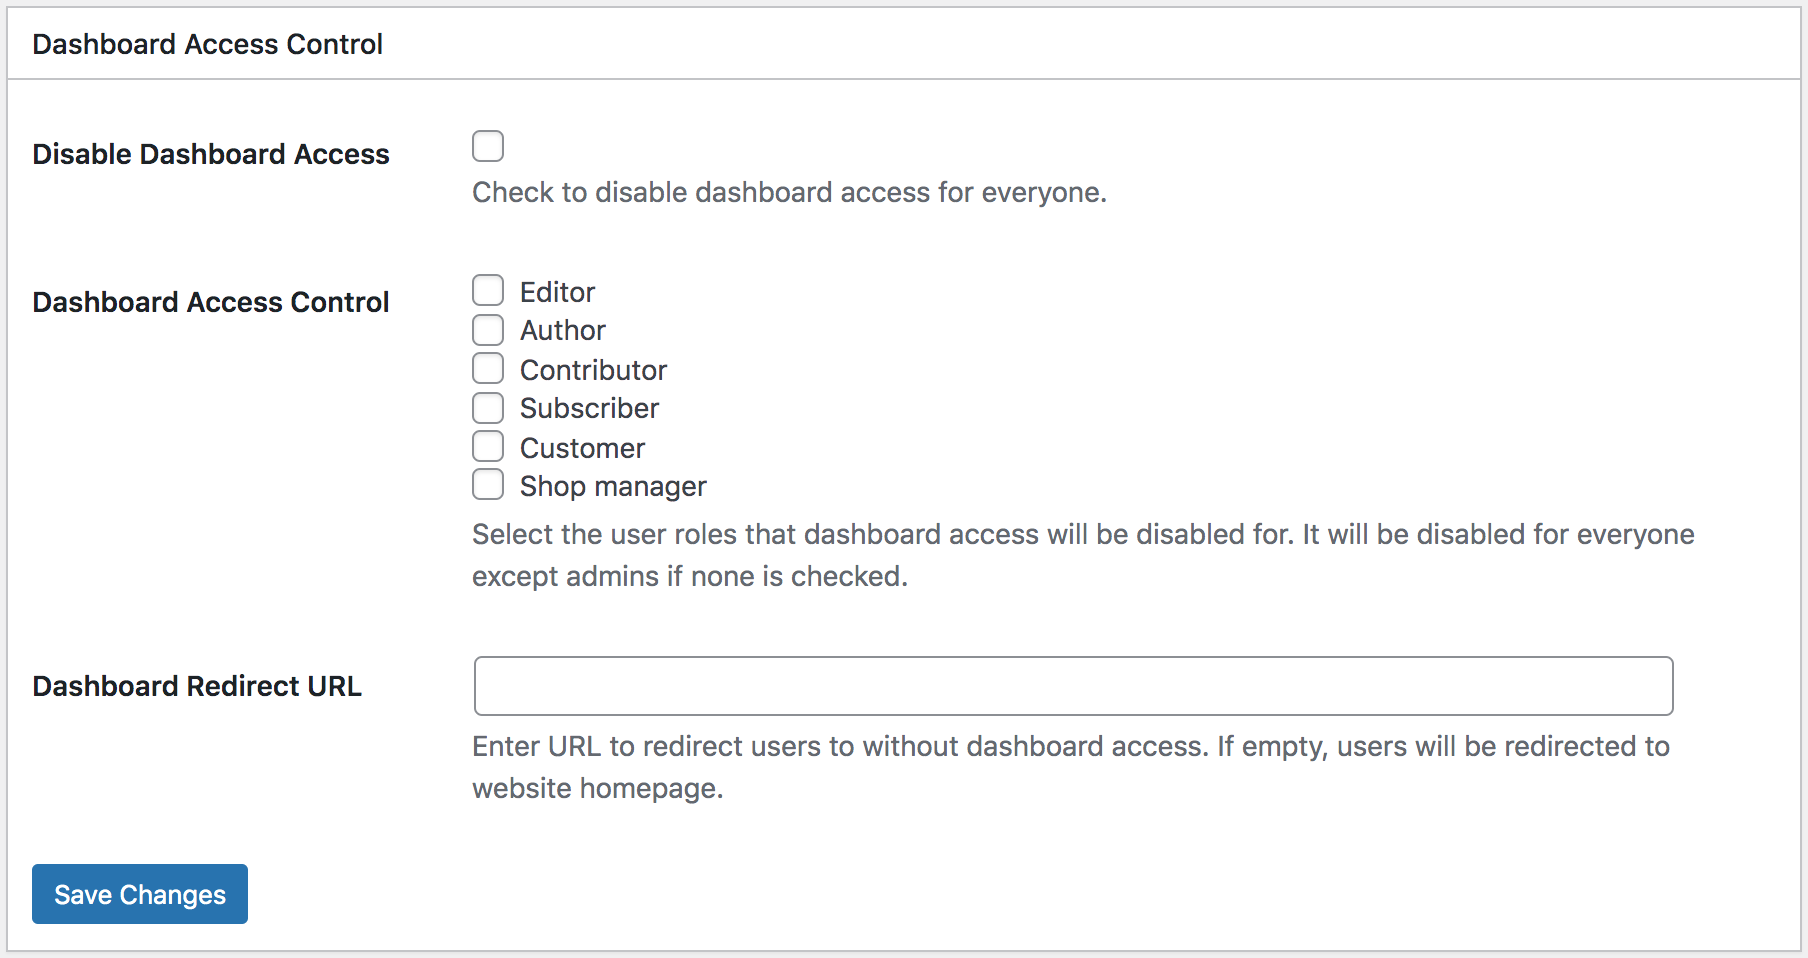
Task: Click the "Author" label text
Action: (563, 330)
